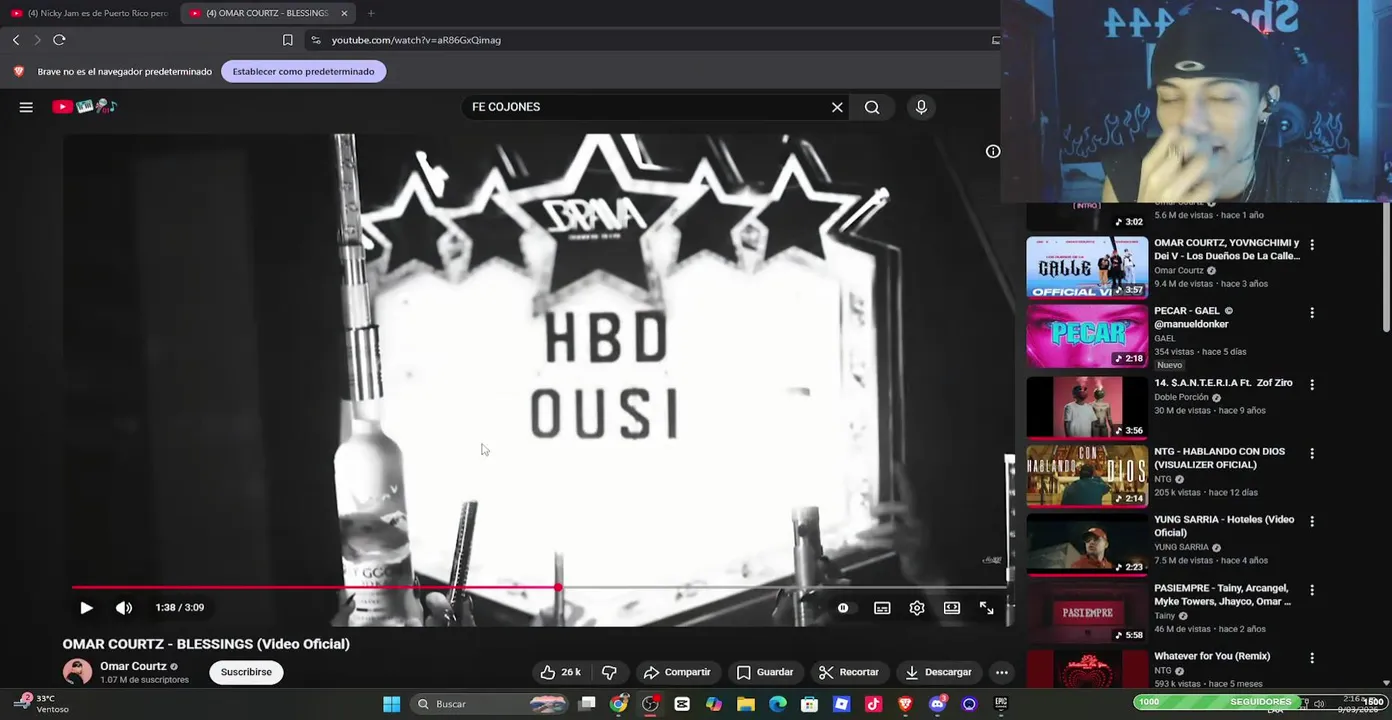The image size is (1392, 720).
Task: Set Brave as default browser
Action: [x=303, y=71]
